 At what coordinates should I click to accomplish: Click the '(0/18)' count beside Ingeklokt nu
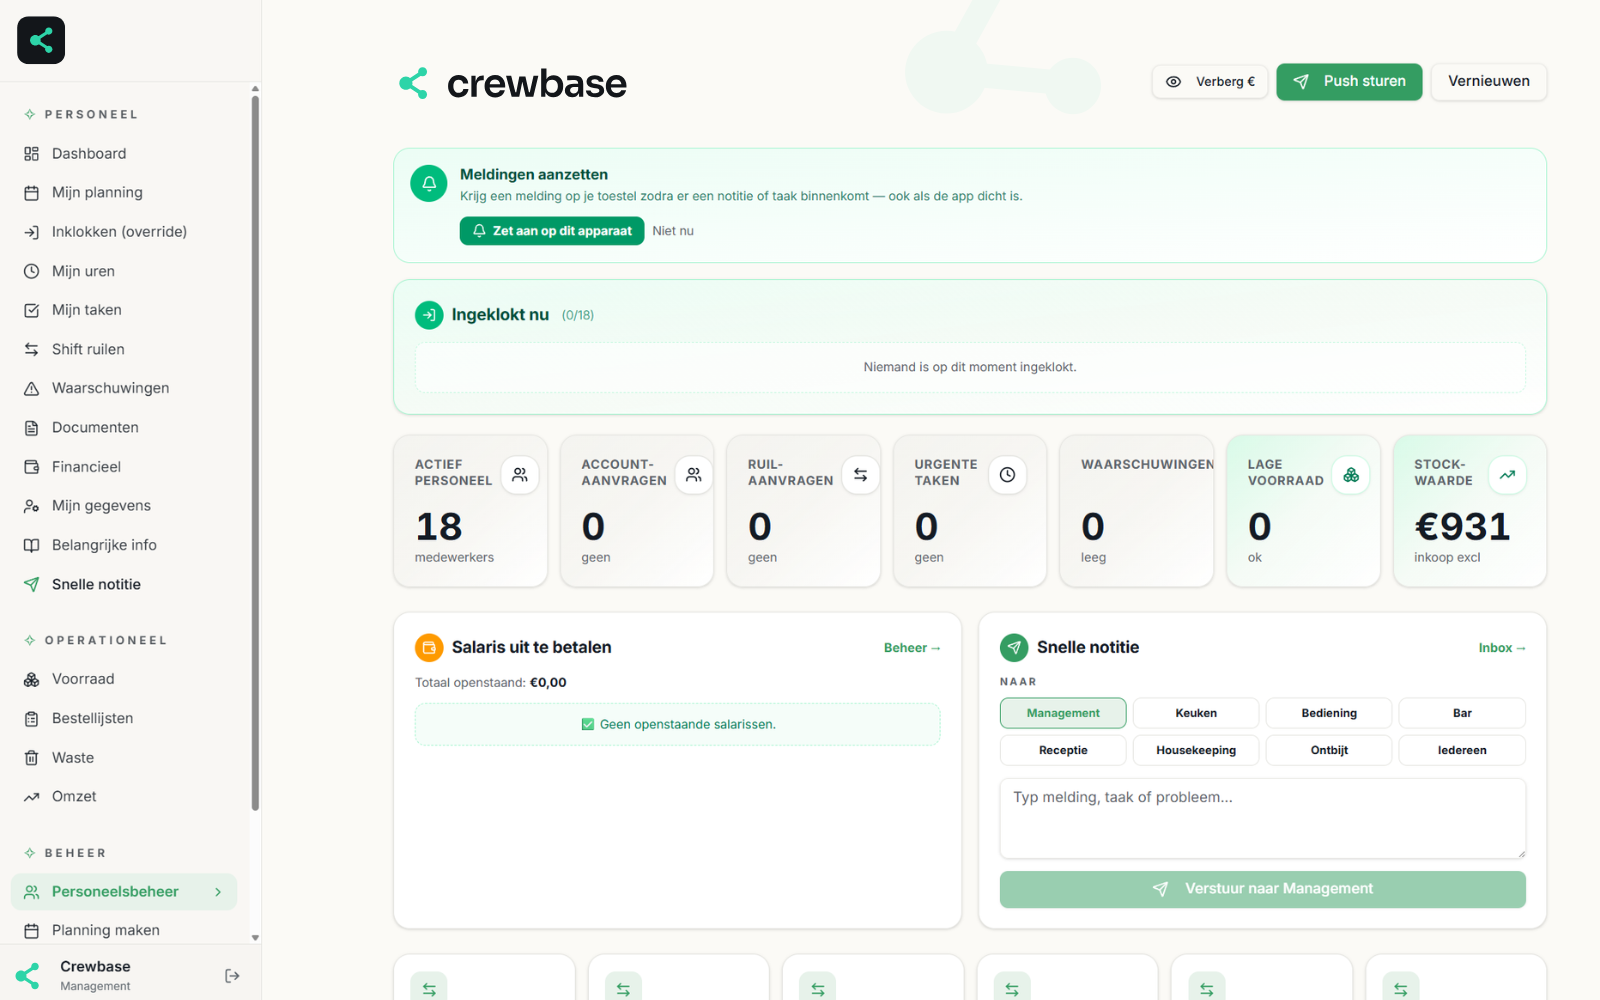578,315
